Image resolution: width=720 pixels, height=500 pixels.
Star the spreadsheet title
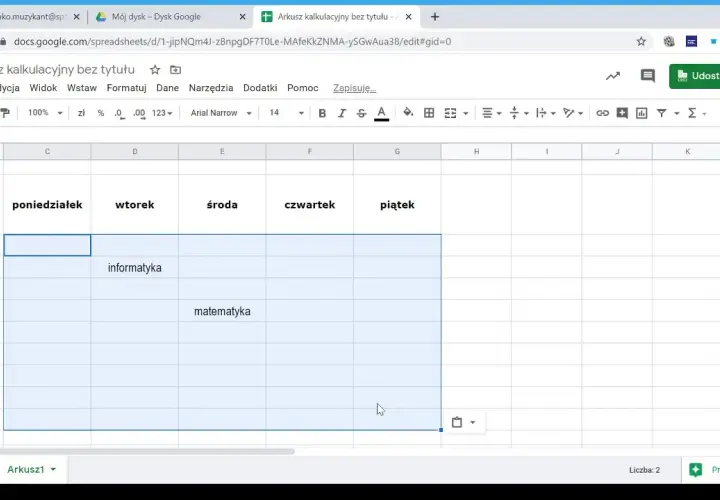click(x=155, y=70)
